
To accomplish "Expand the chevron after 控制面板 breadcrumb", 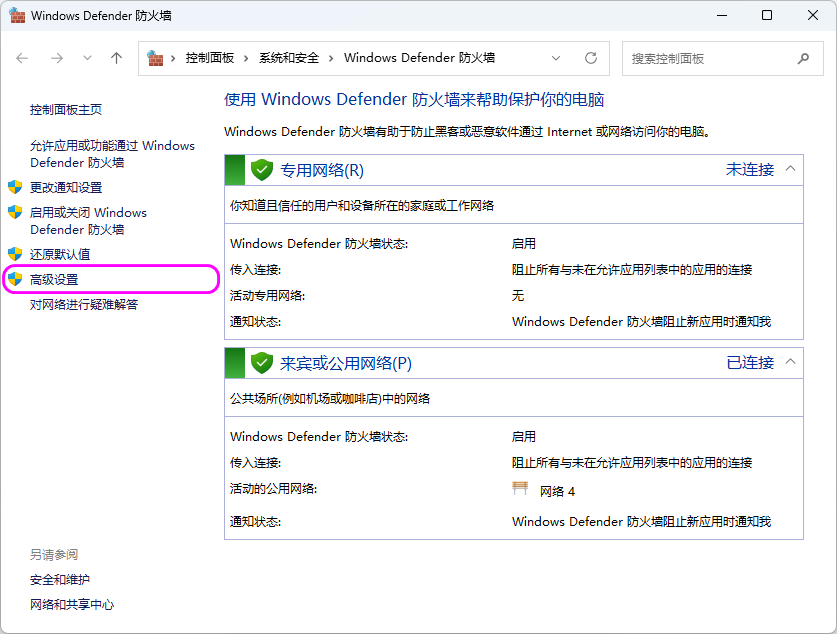I will (246, 58).
